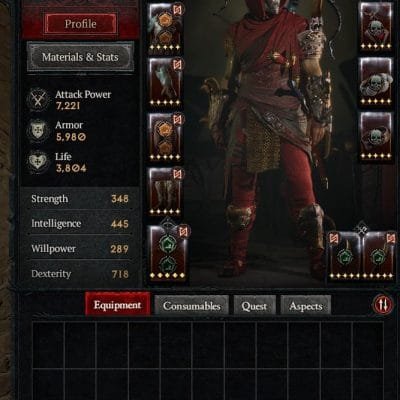This screenshot has width=400, height=400.
Task: Switch to the Consumables tab
Action: click(x=192, y=305)
